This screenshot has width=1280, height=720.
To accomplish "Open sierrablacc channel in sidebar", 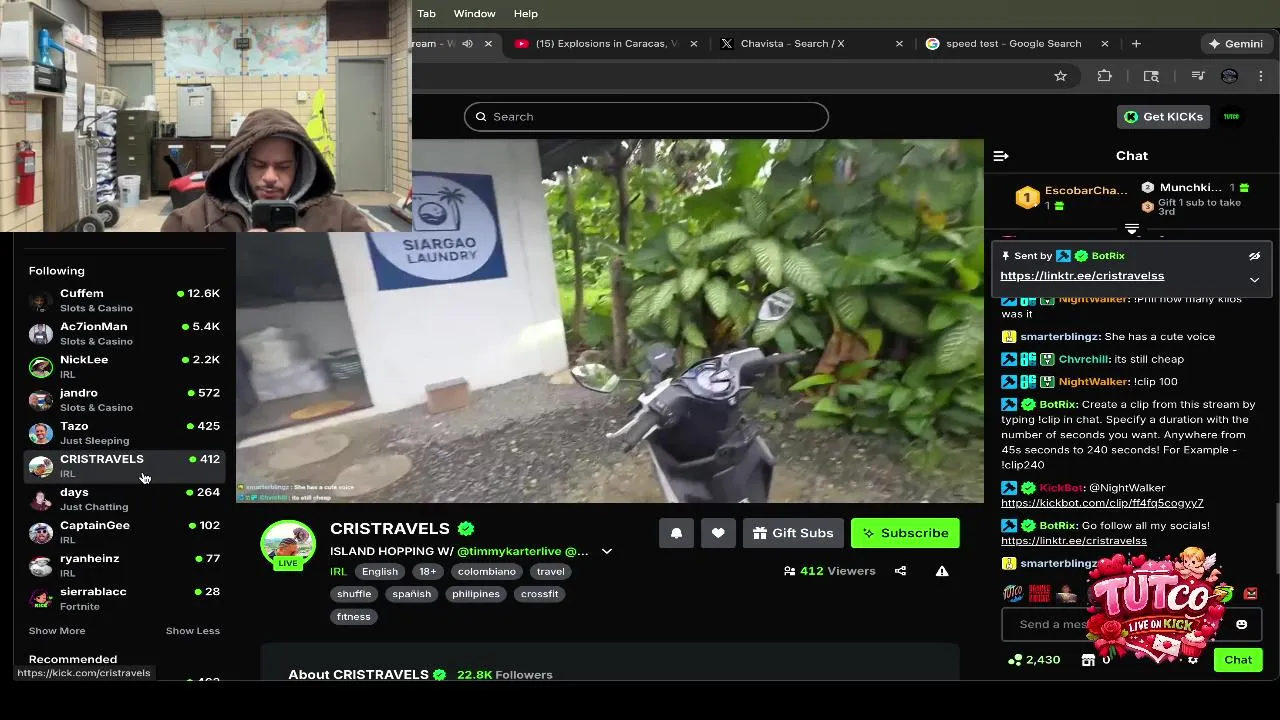I will pyautogui.click(x=124, y=597).
